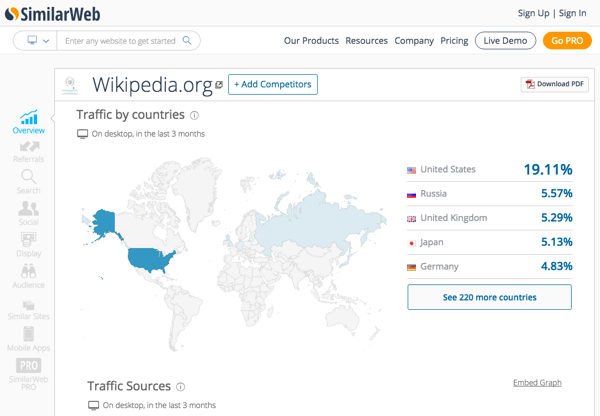Open the Audience binoculars section
The height and width of the screenshot is (416, 600).
[28, 276]
